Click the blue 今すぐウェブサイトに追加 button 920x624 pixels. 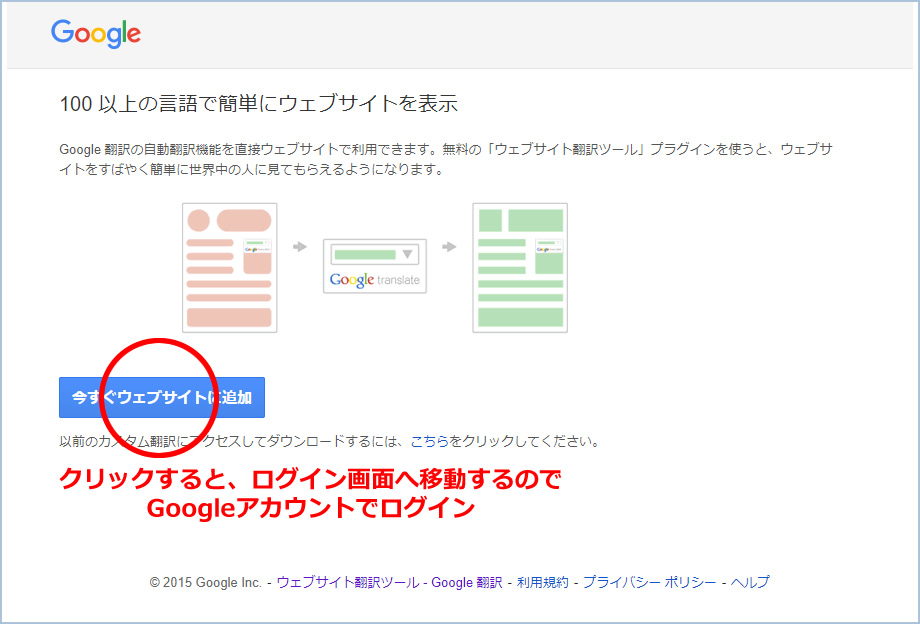click(x=162, y=398)
